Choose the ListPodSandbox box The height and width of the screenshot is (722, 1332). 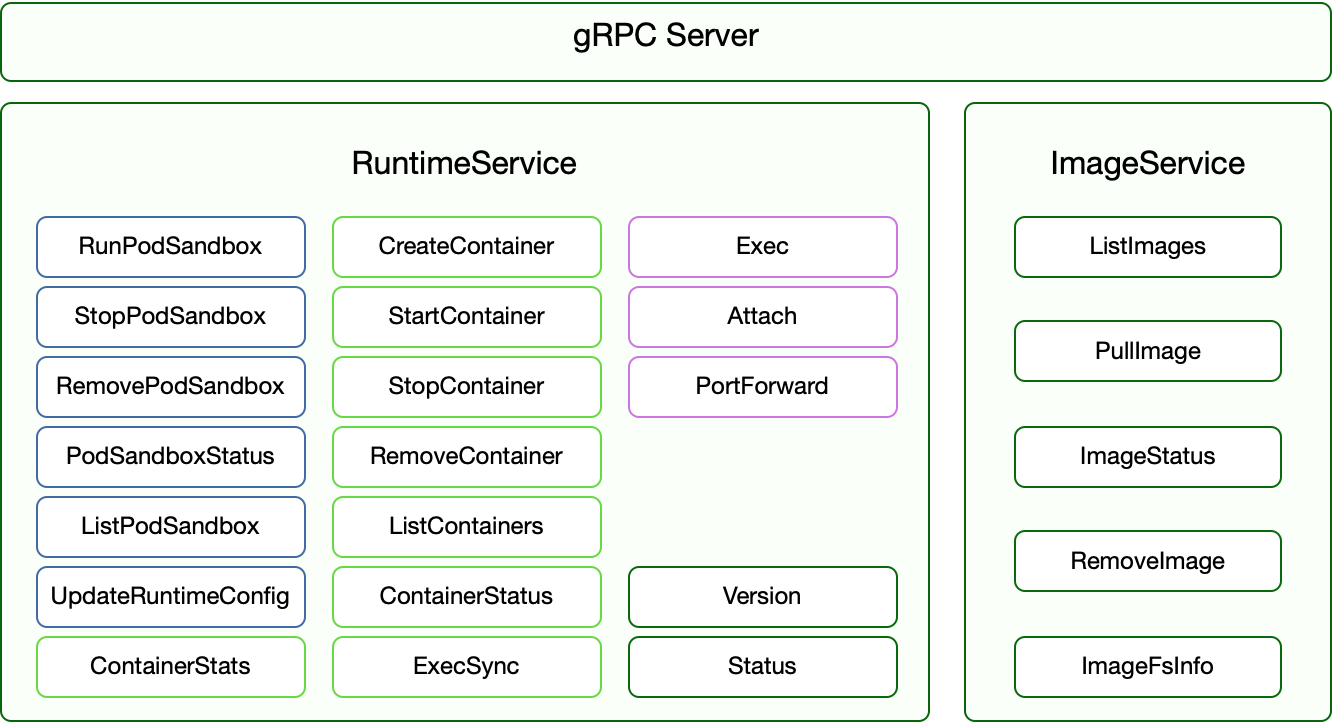point(171,527)
